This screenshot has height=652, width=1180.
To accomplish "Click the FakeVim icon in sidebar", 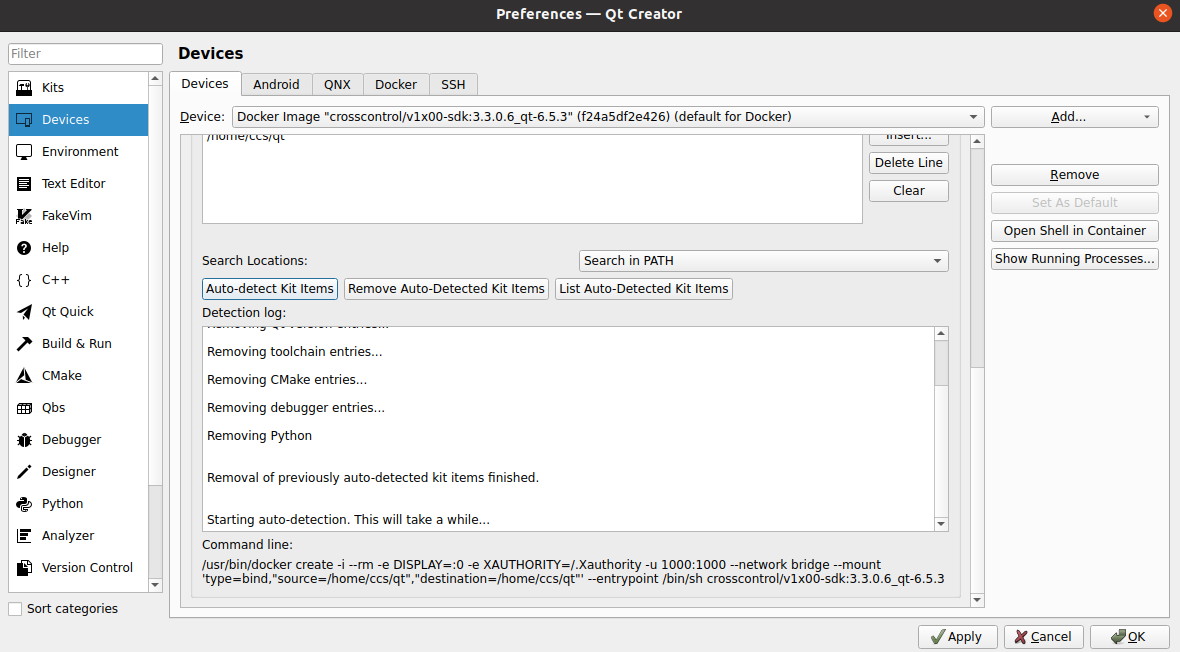I will tap(25, 216).
